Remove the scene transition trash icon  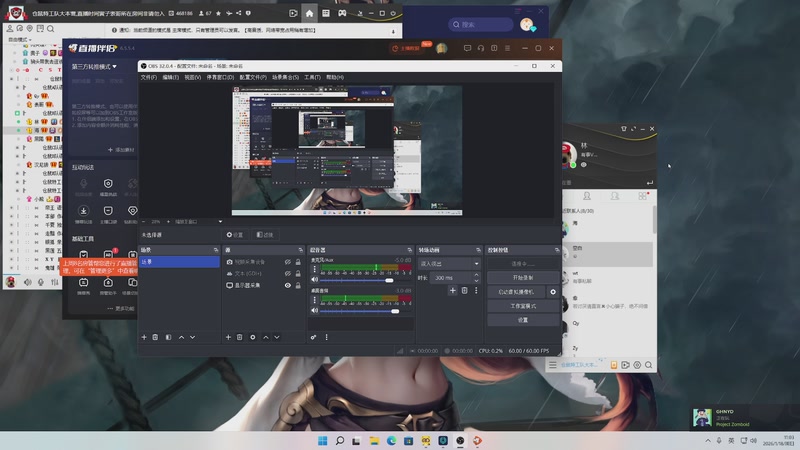pyautogui.click(x=464, y=290)
